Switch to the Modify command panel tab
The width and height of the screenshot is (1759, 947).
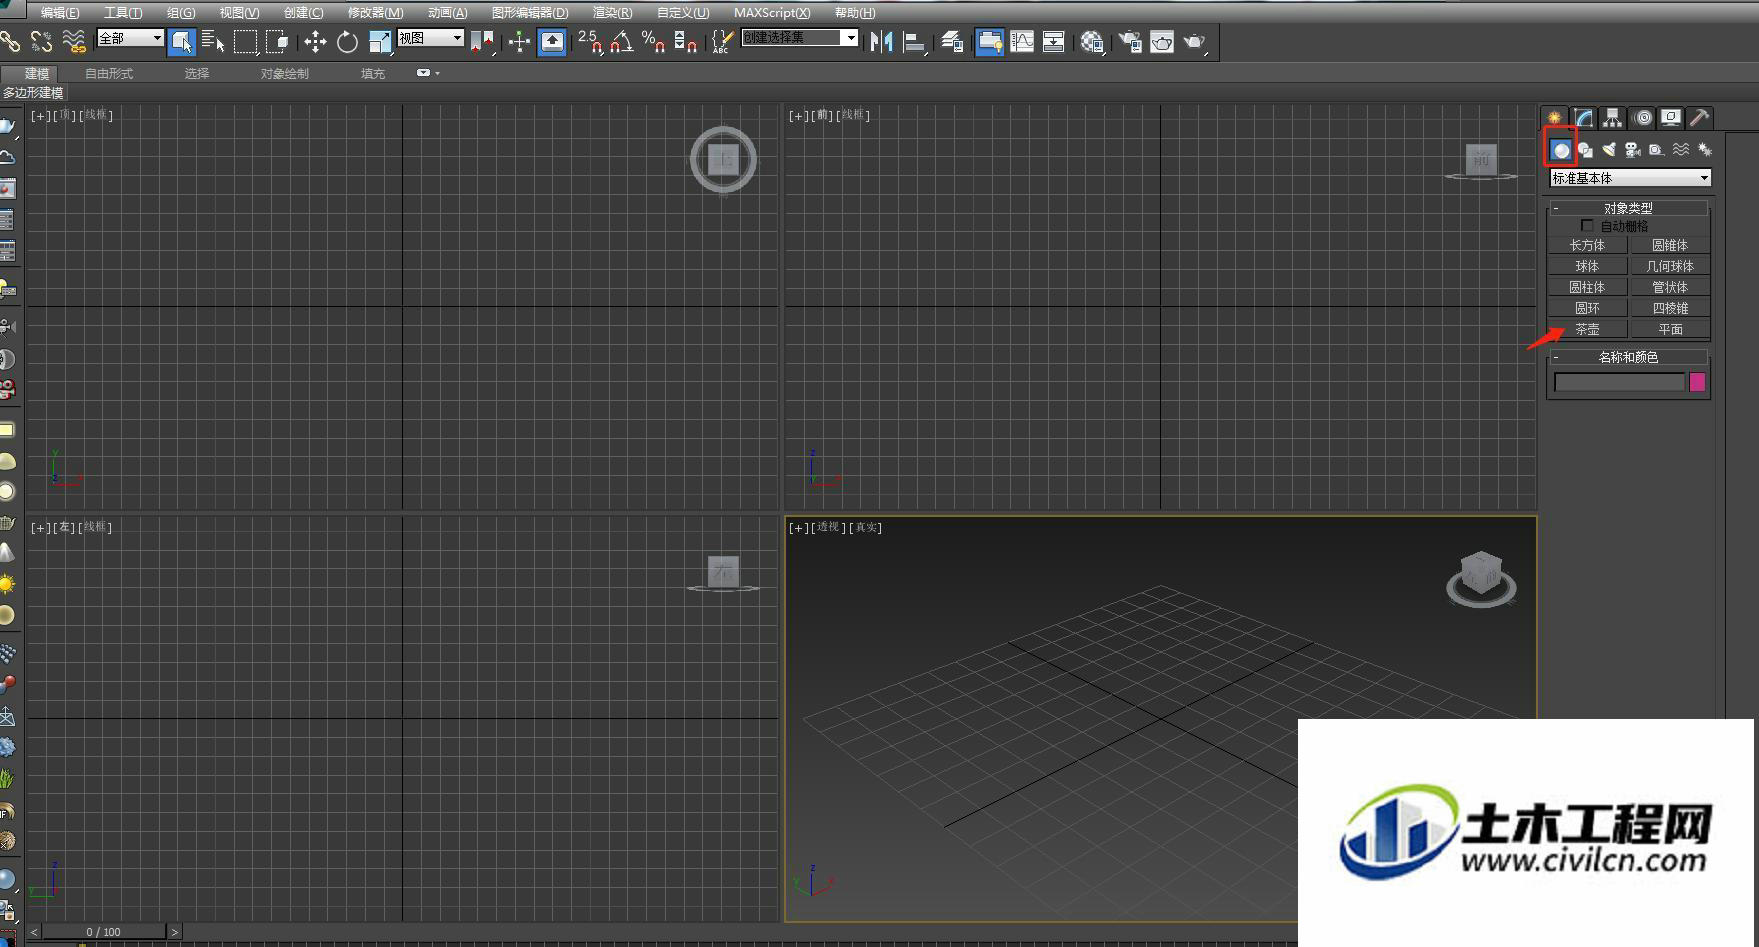[1583, 118]
